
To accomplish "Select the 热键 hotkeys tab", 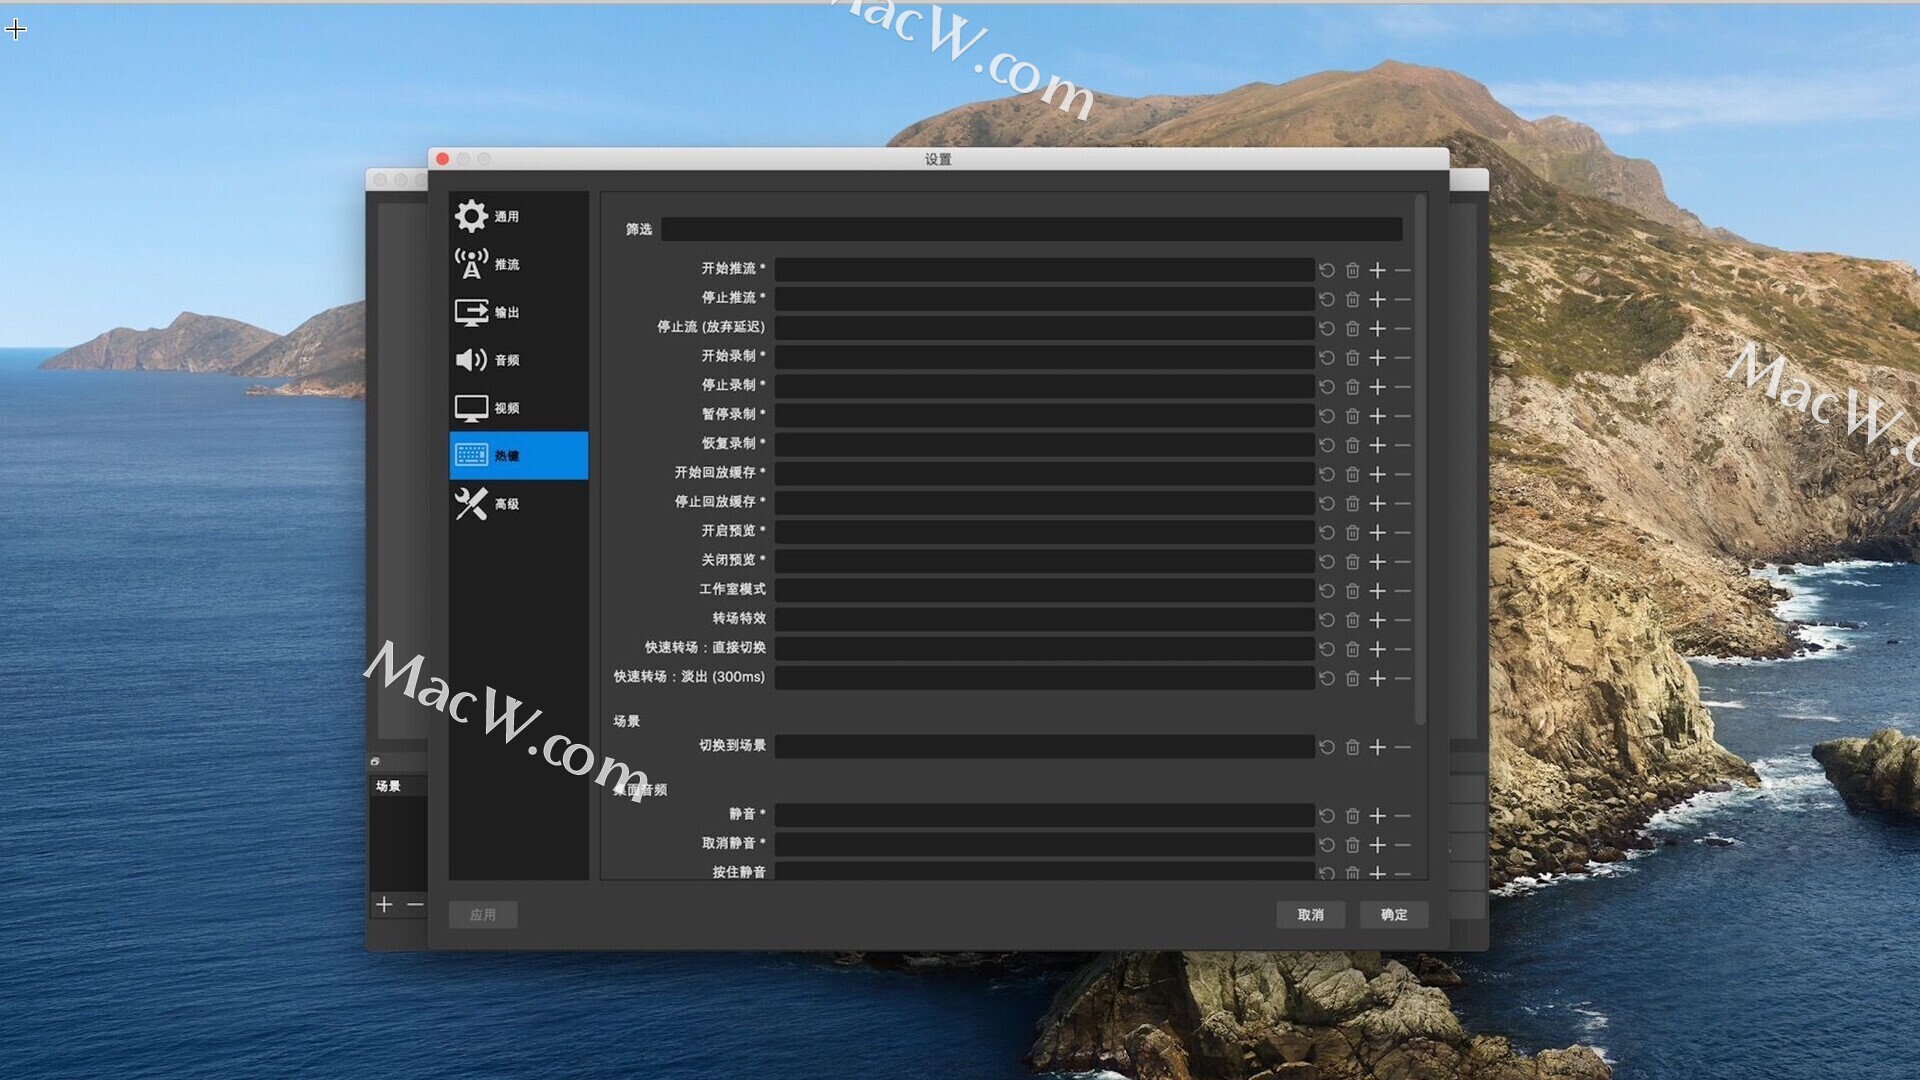I will click(x=518, y=456).
